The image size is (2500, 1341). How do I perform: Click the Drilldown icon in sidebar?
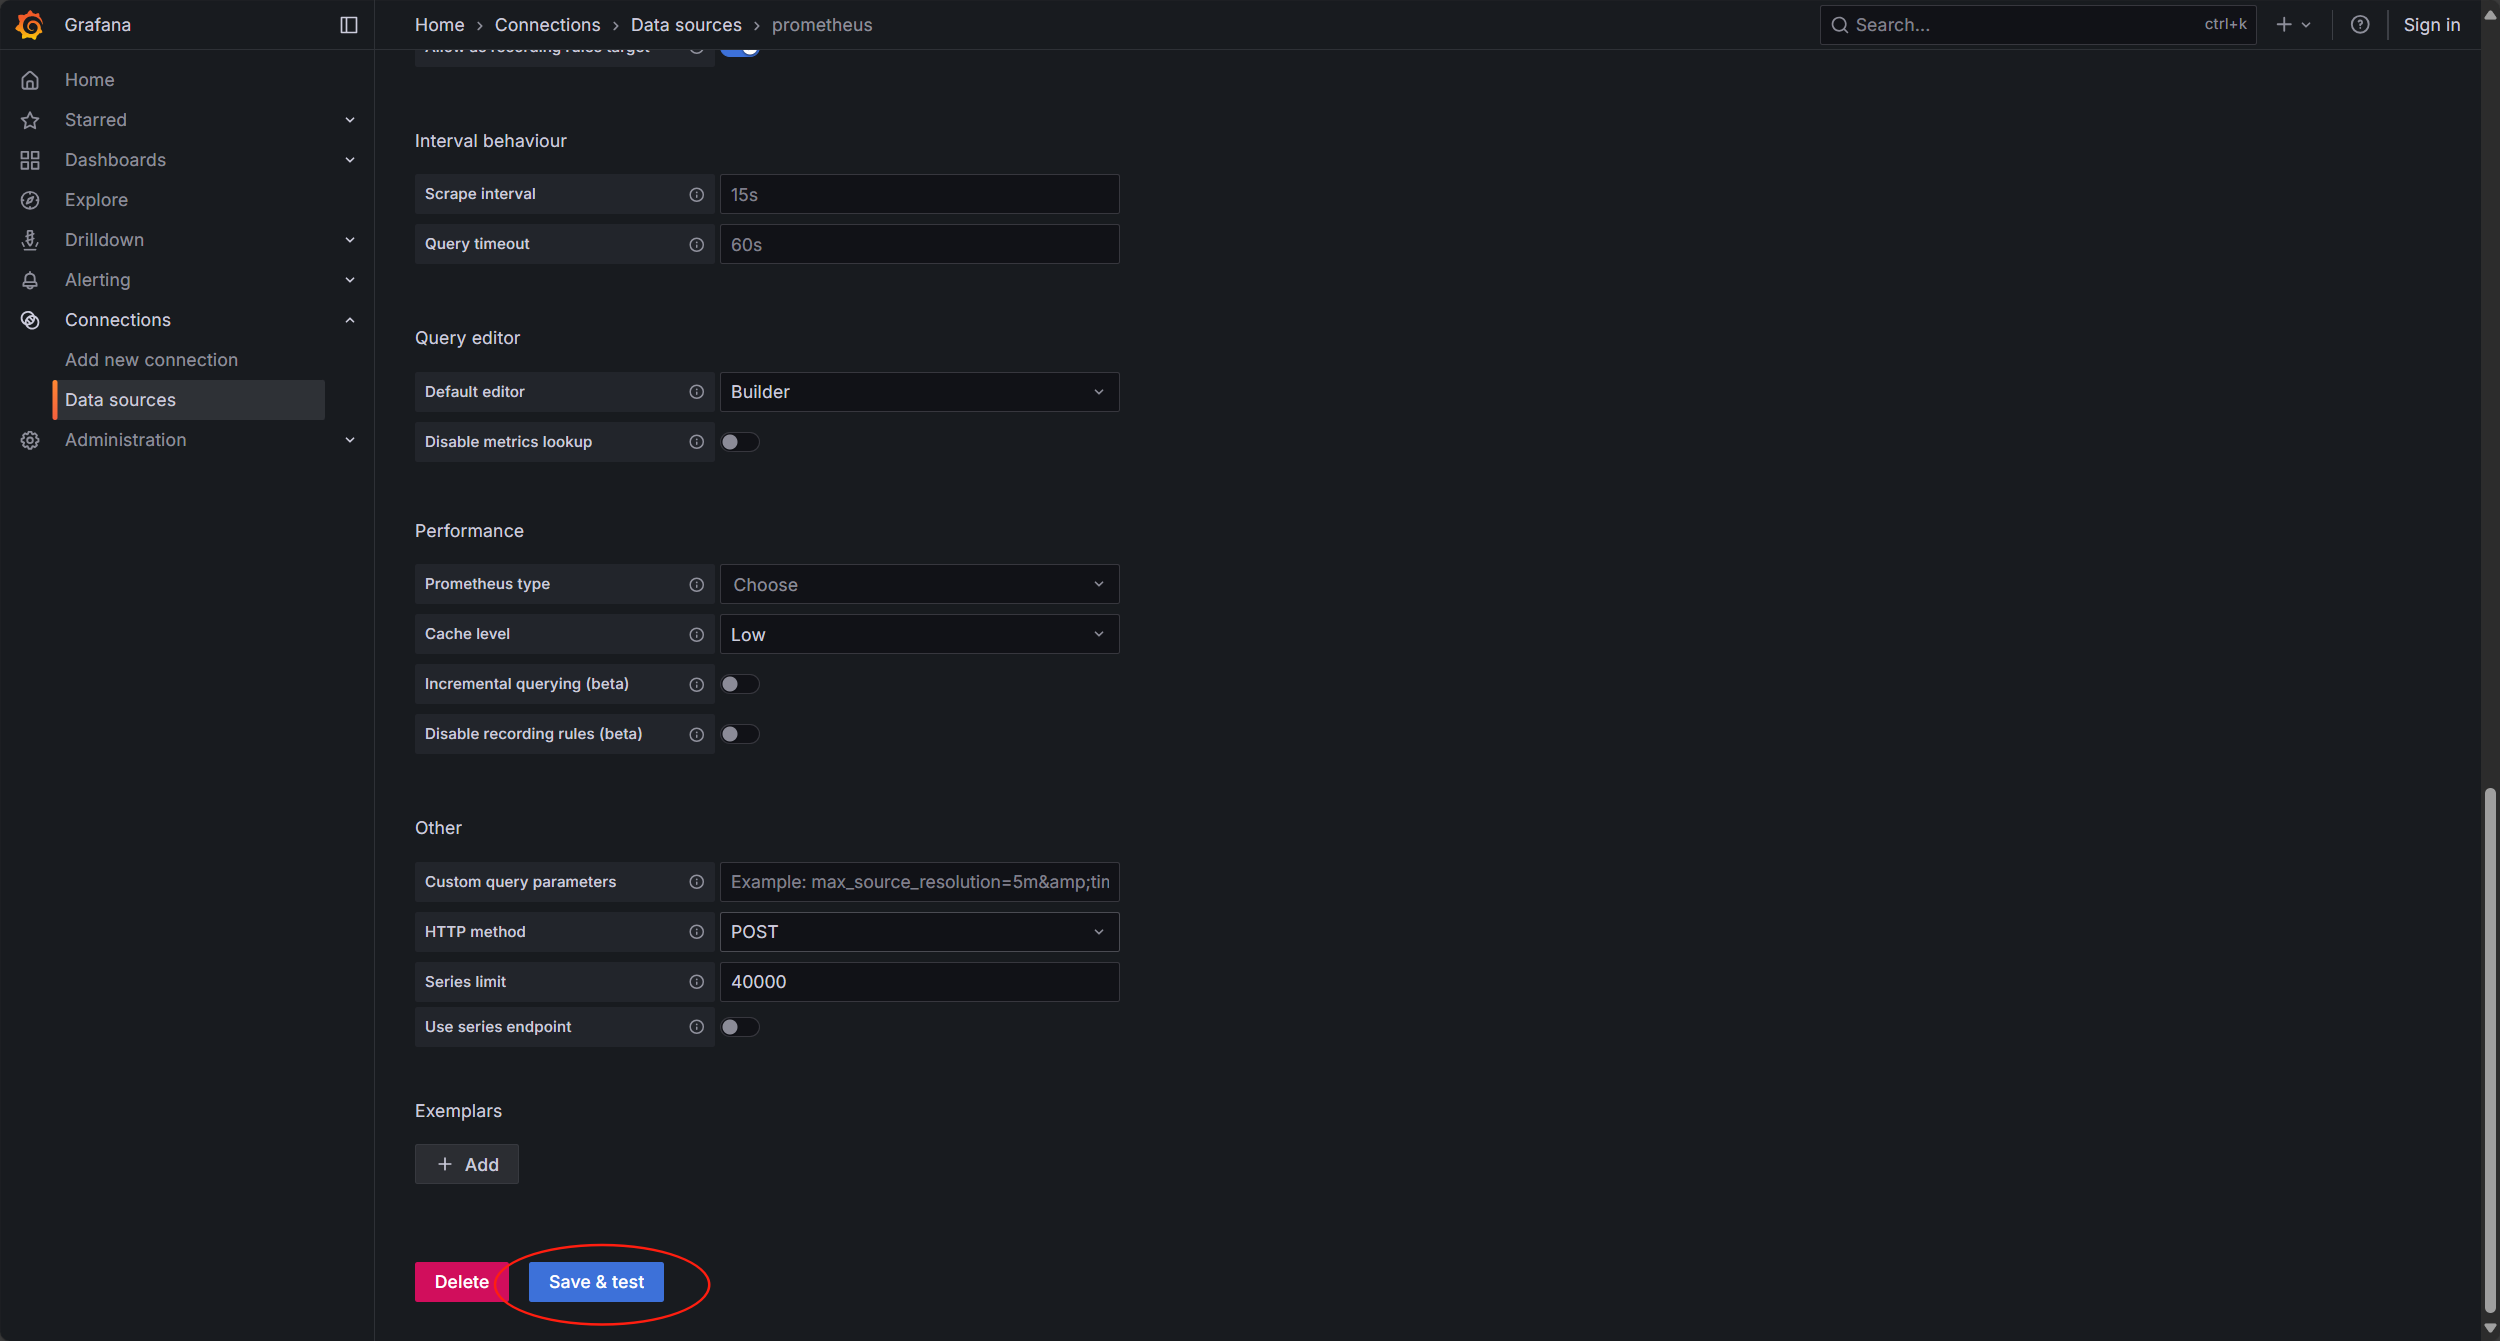pyautogui.click(x=30, y=240)
